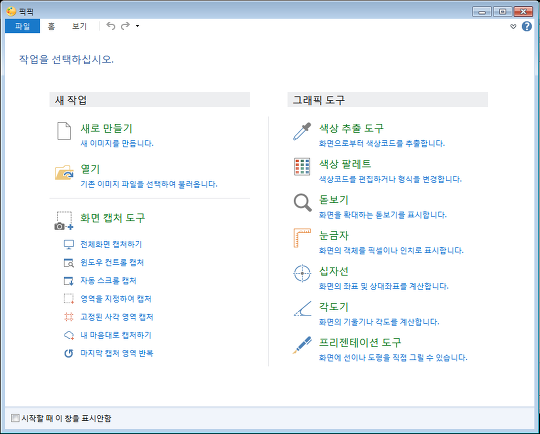Viewport: 540px width, 434px height.
Task: Click the fullscreen capture monitor icon
Action: pyautogui.click(x=69, y=245)
